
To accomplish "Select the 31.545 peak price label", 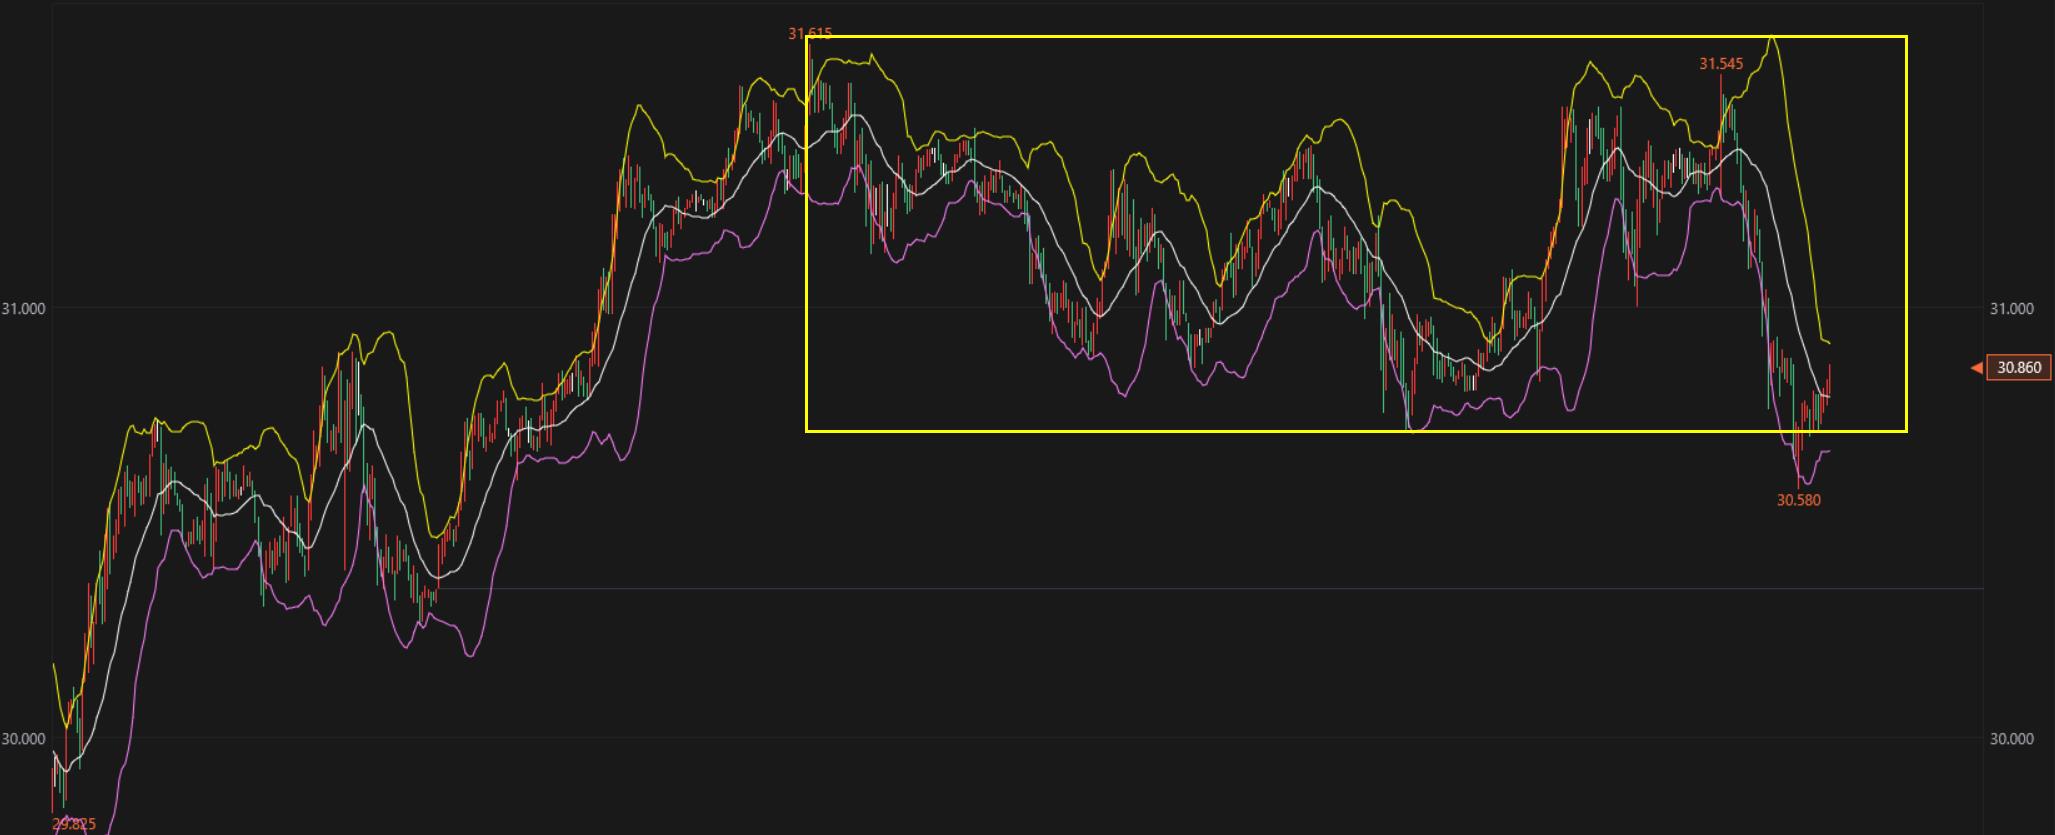I will (x=1721, y=64).
